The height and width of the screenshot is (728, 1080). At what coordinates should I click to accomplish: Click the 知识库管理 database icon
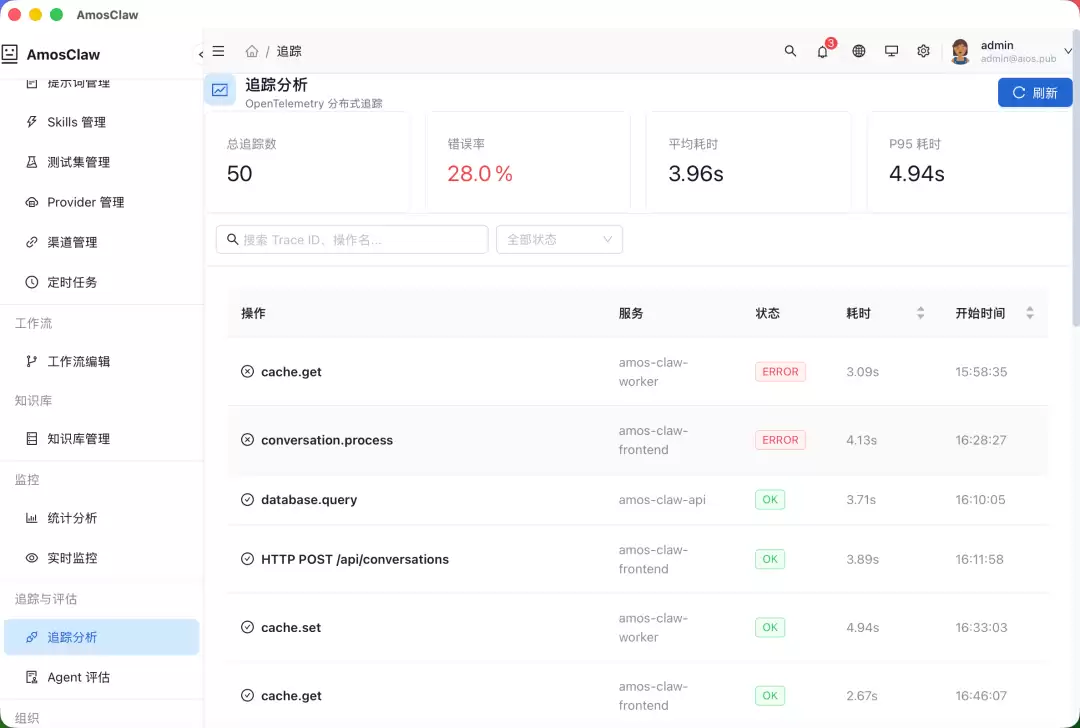click(32, 438)
